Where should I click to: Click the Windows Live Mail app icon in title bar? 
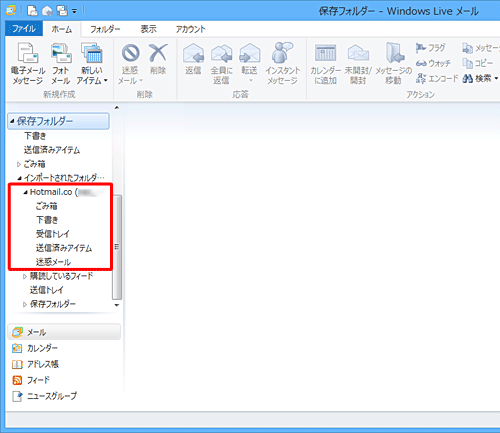pos(11,10)
